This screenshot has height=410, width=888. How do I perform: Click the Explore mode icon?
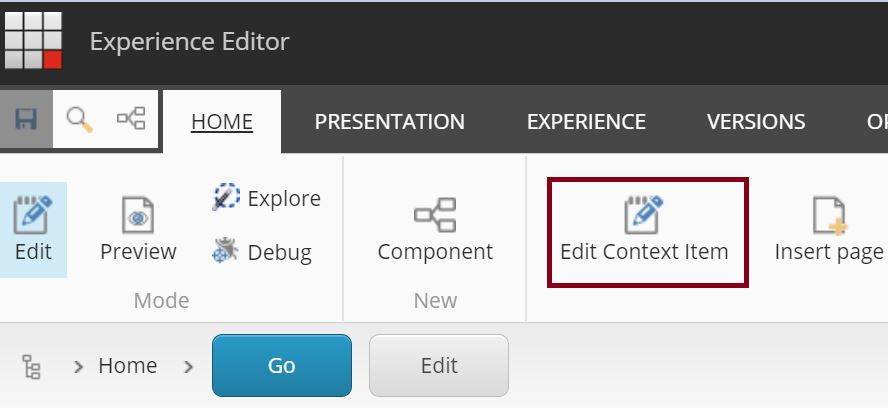pos(226,198)
